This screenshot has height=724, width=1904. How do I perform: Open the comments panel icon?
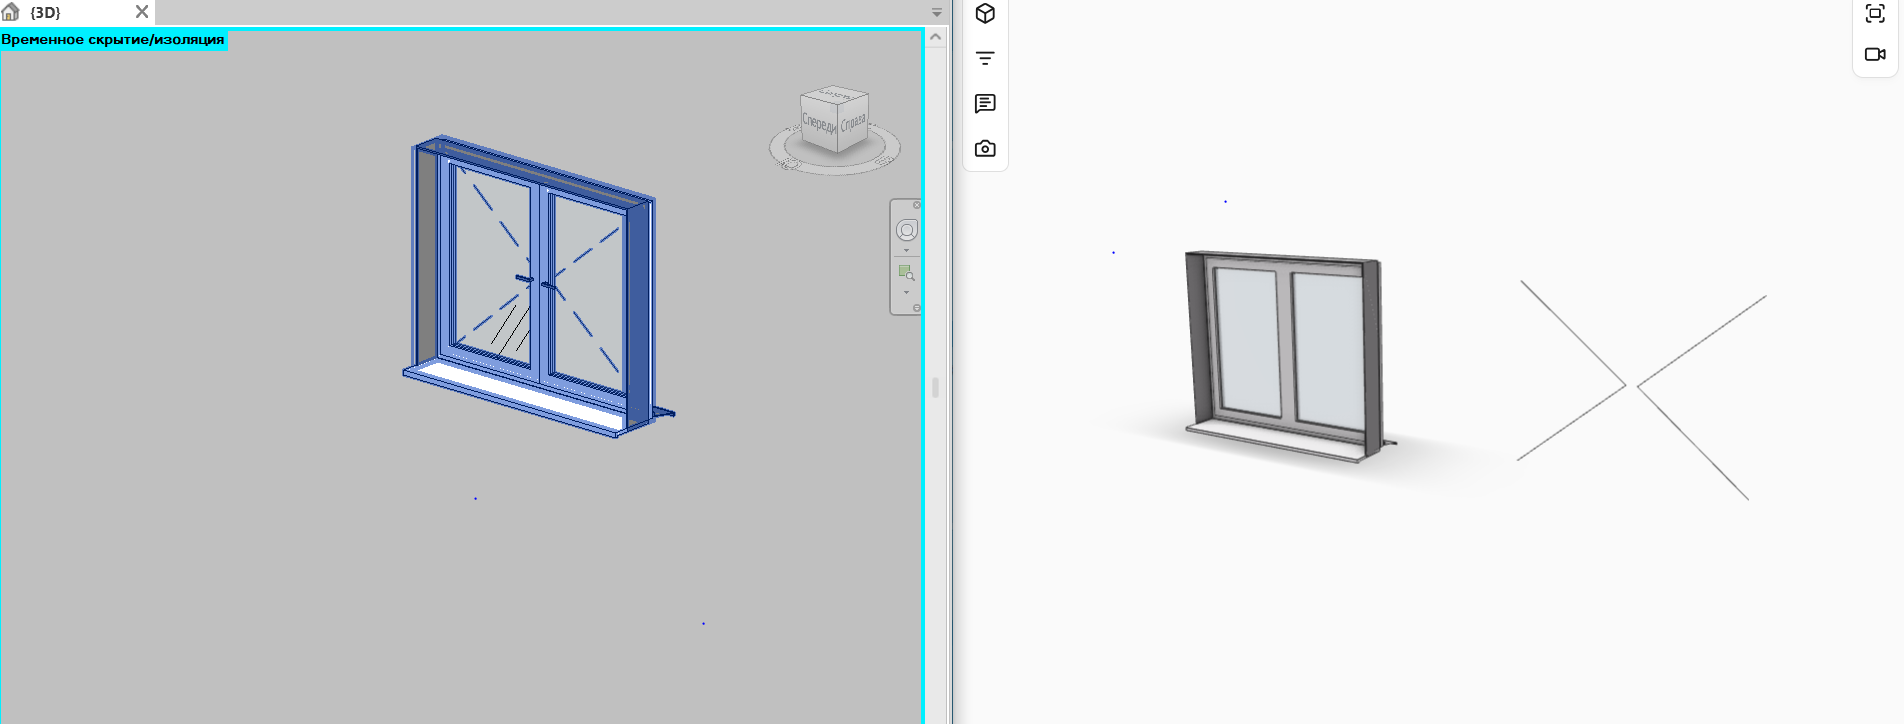(985, 103)
